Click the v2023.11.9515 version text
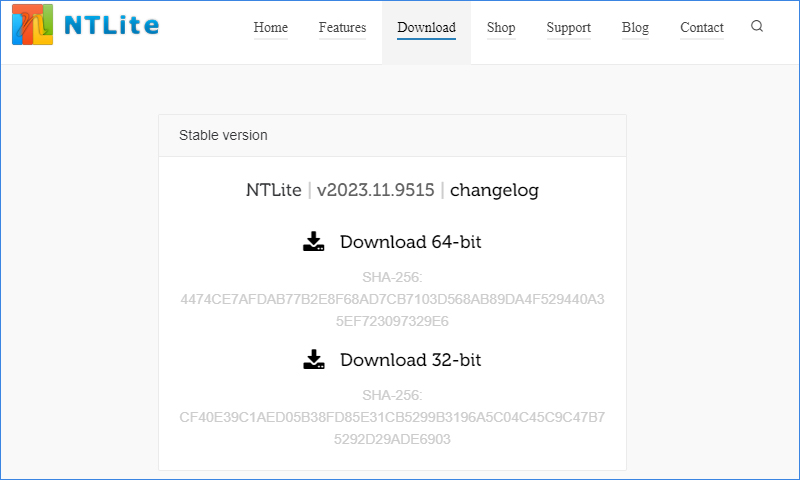 [376, 190]
